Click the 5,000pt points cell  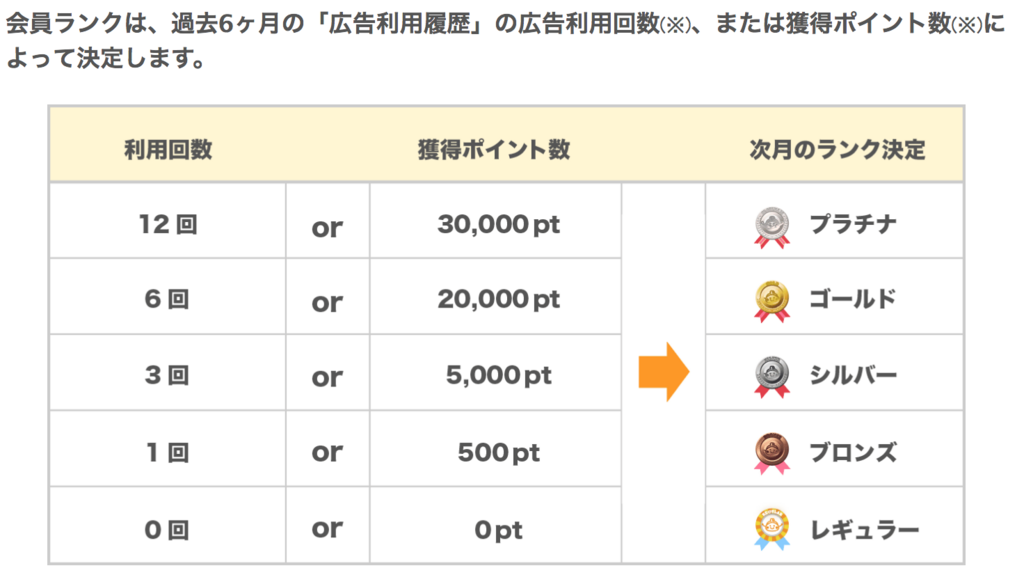496,372
